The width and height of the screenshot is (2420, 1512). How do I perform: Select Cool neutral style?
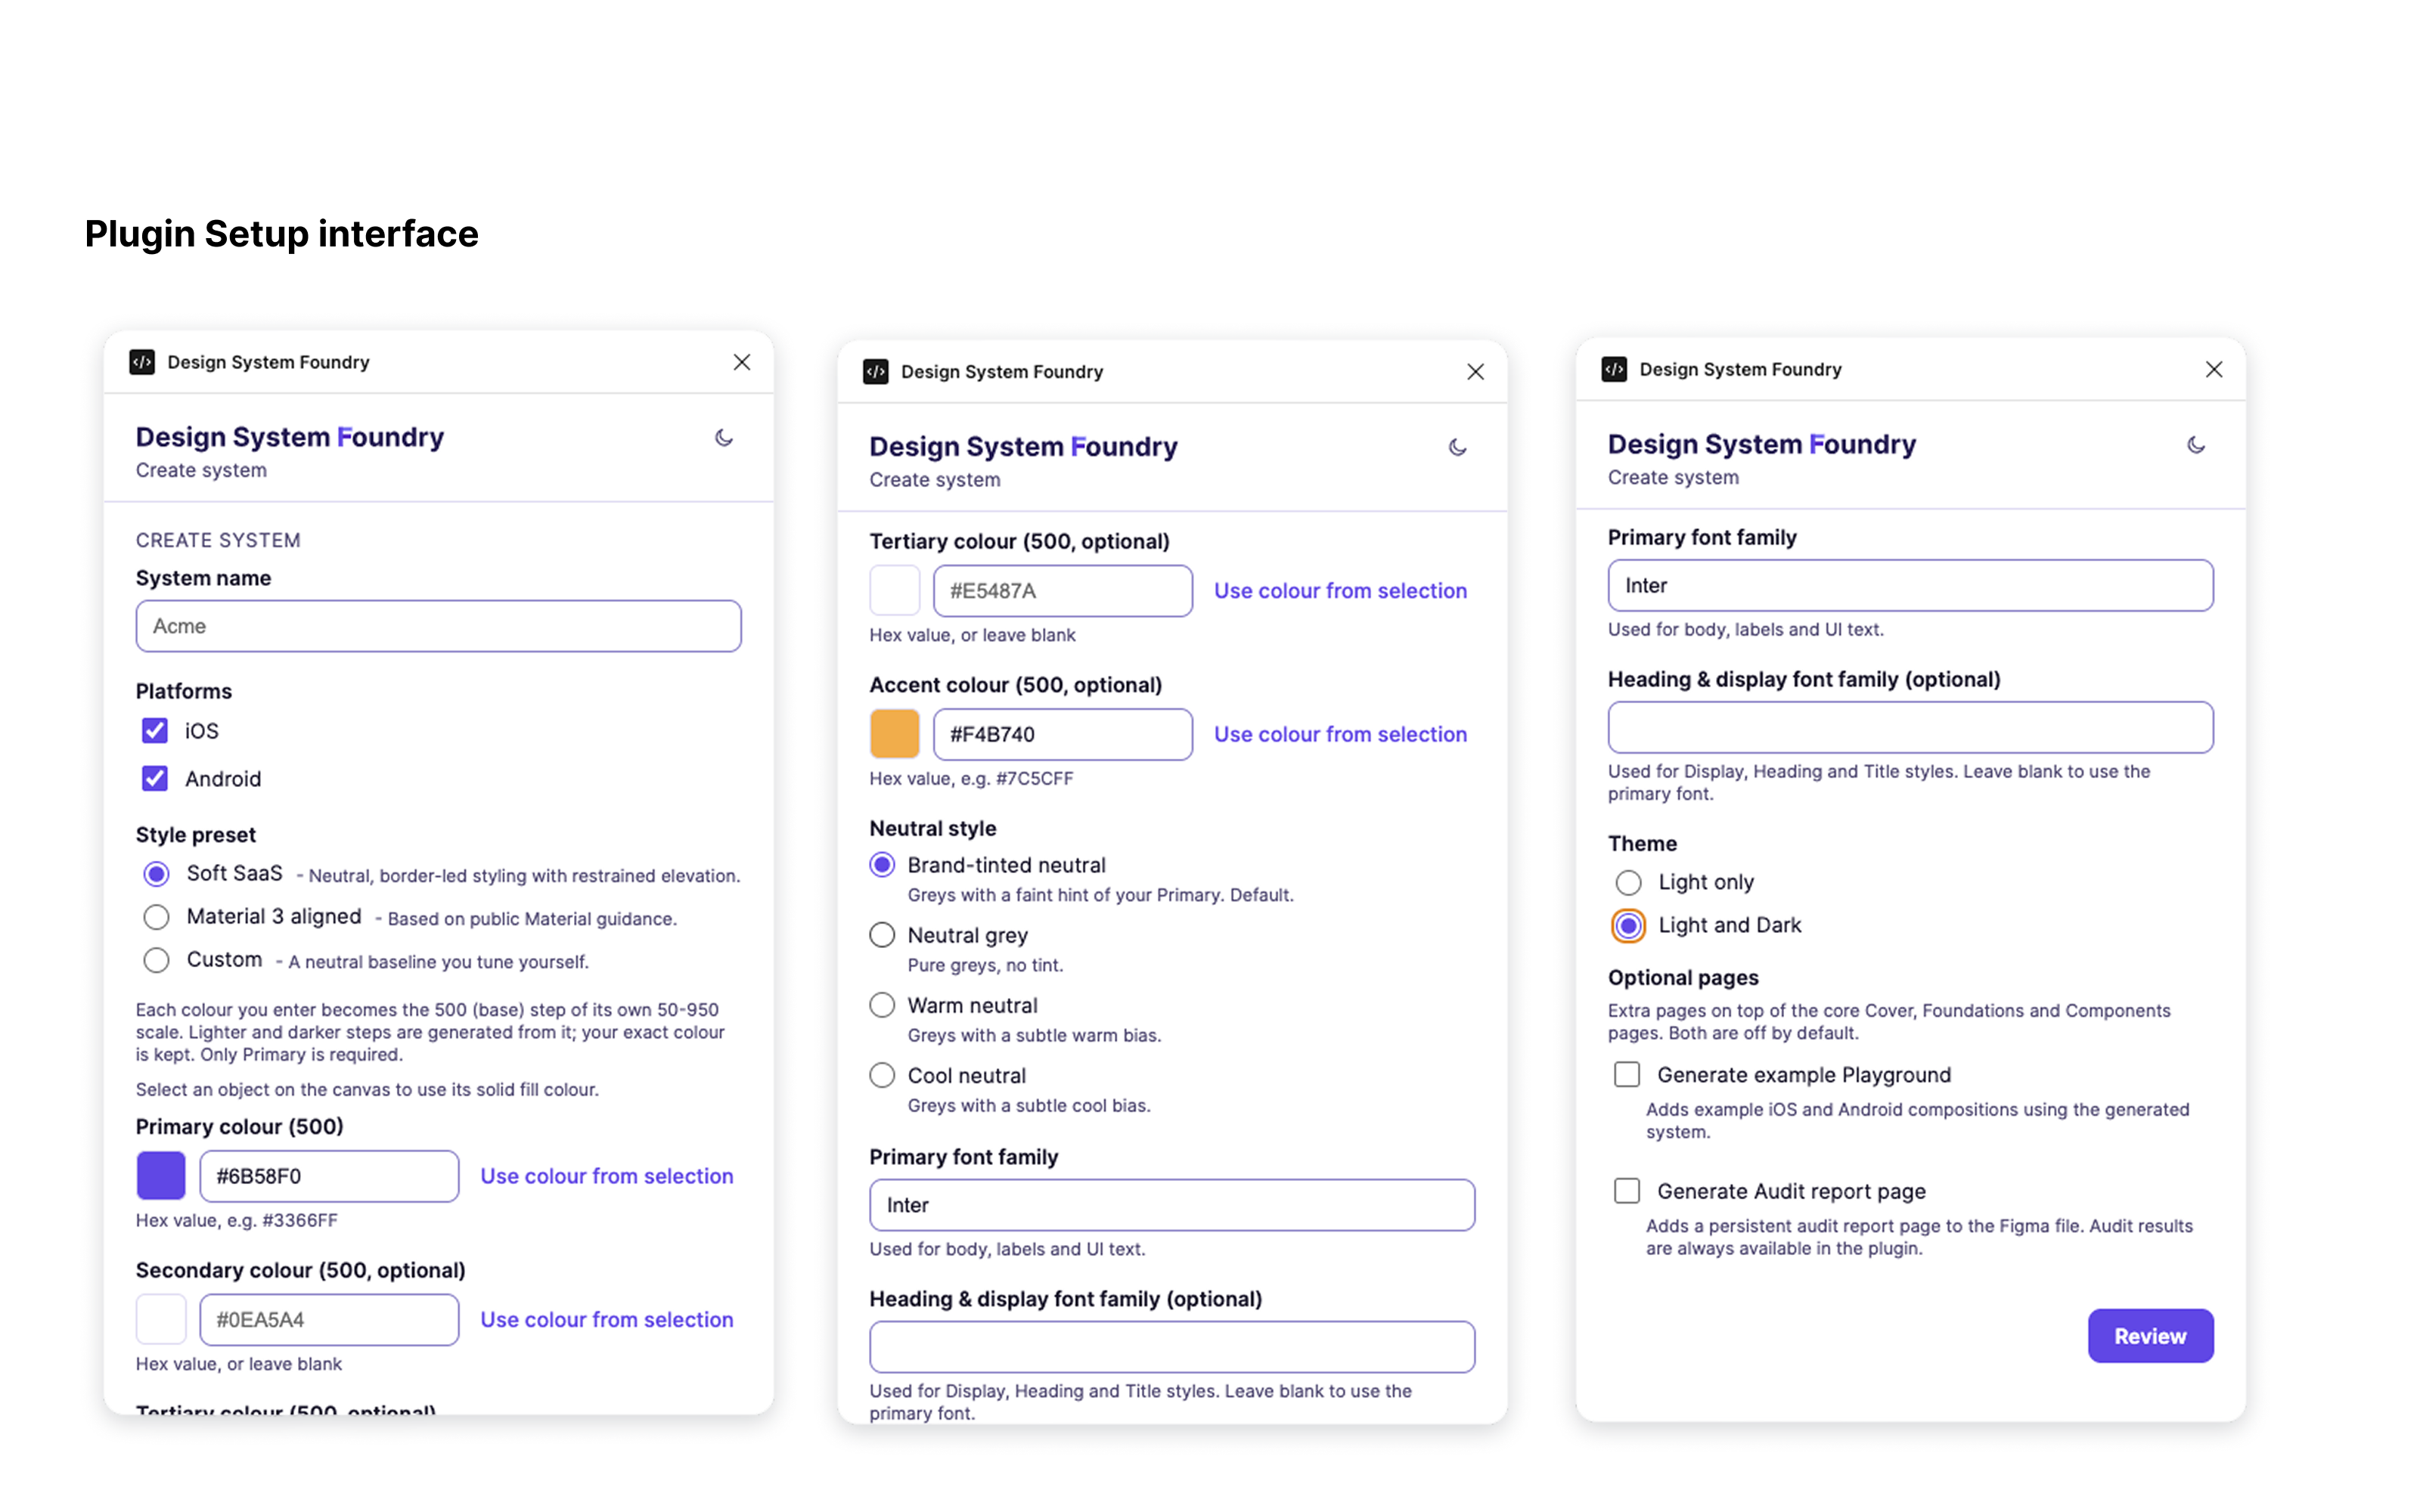pyautogui.click(x=882, y=1075)
